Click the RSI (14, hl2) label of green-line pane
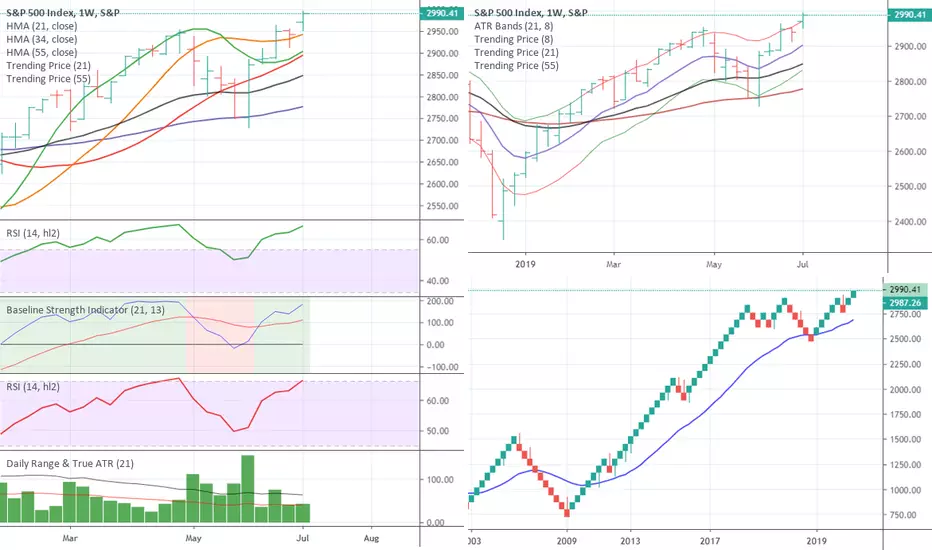This screenshot has height=550, width=932. click(33, 233)
